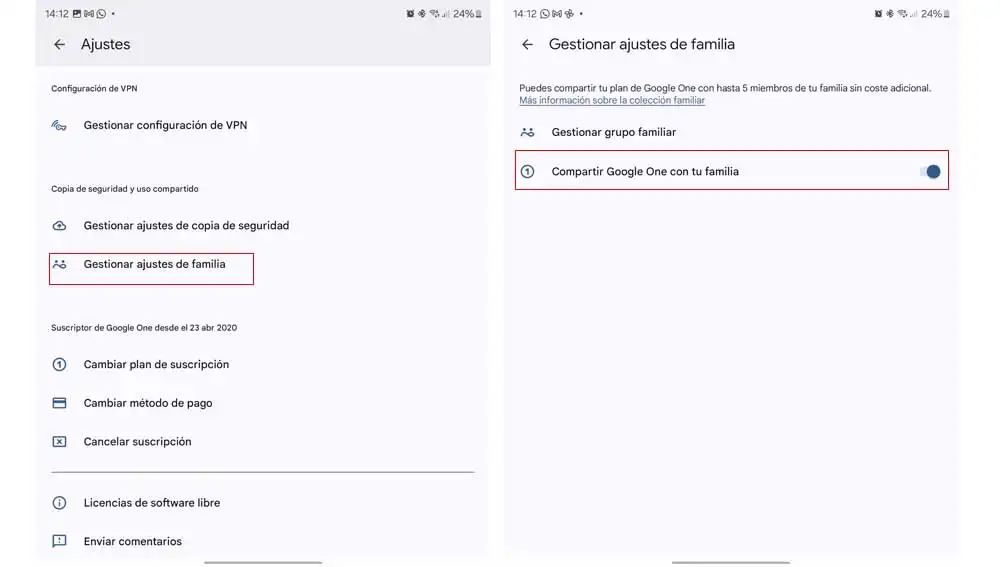Click the send feedback icon
Image resolution: width=1000 pixels, height=567 pixels.
tap(60, 541)
